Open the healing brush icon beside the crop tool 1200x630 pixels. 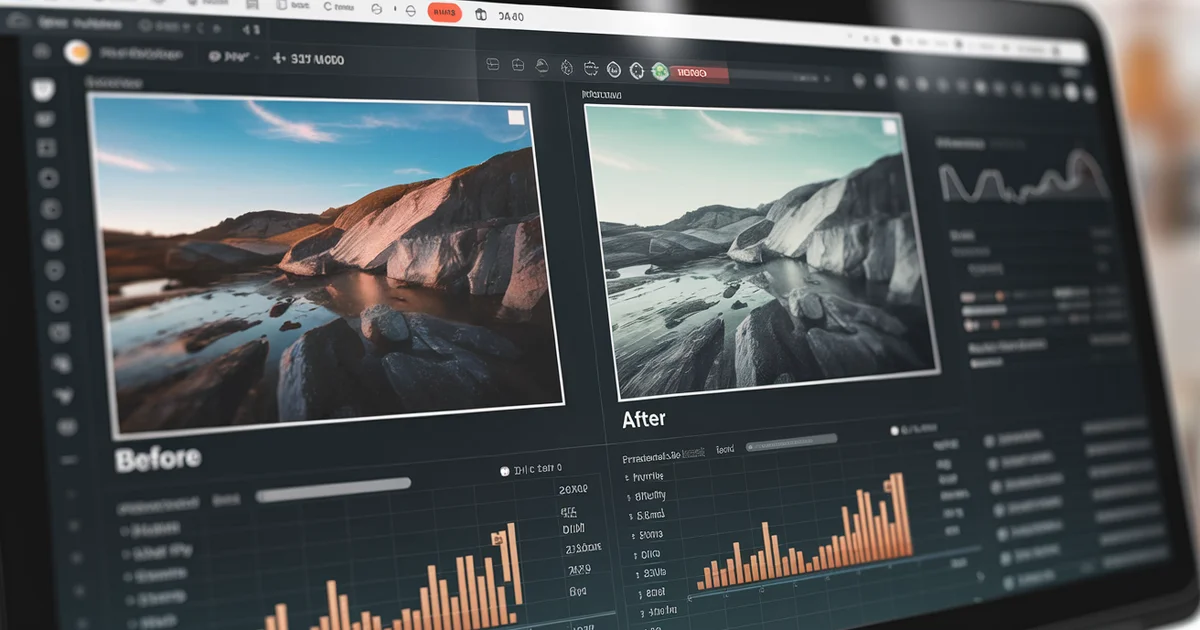point(516,66)
